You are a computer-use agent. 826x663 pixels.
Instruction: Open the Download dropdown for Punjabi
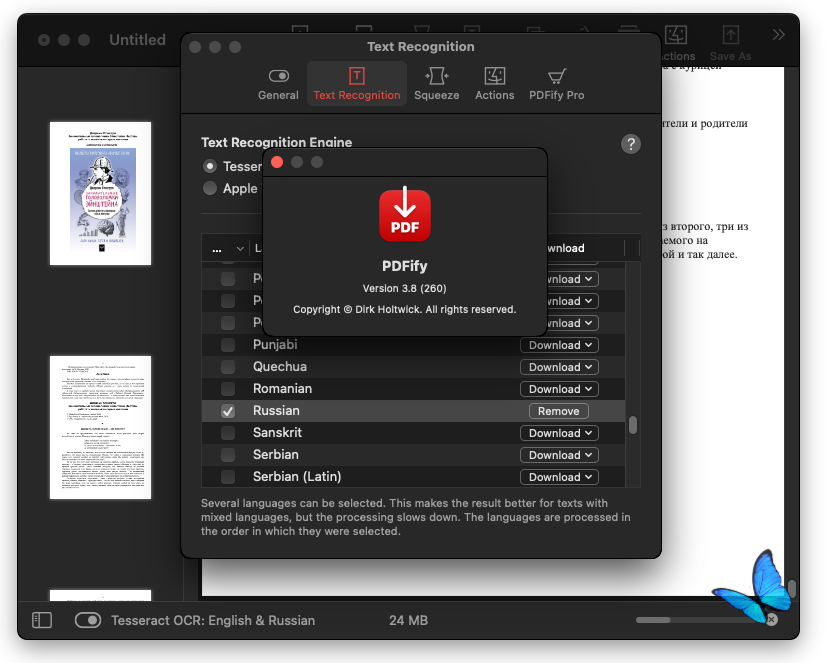pyautogui.click(x=559, y=345)
